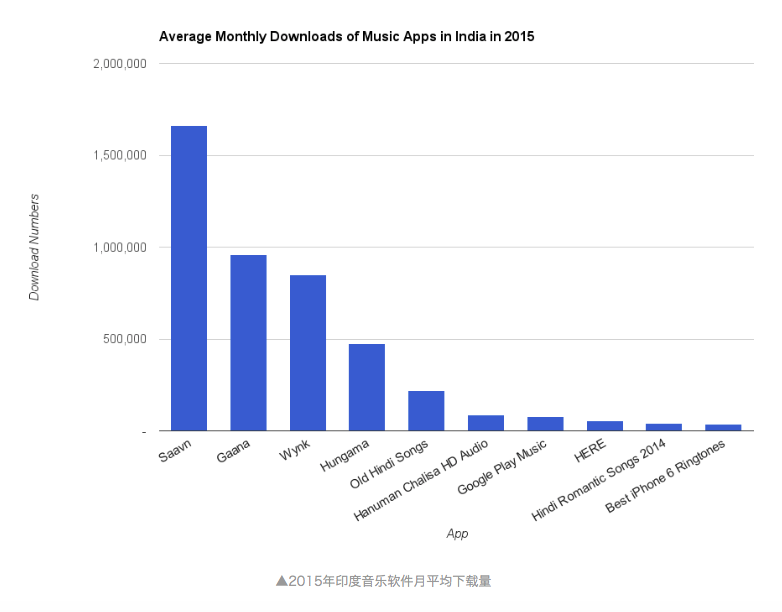Click the Wynk axis label
782x612 pixels.
point(294,449)
